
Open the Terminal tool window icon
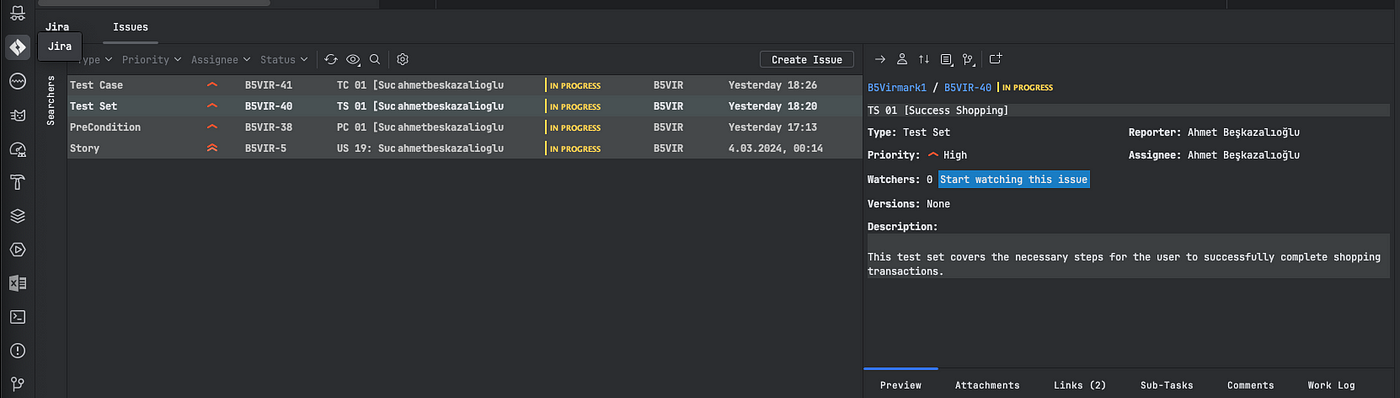pos(17,317)
